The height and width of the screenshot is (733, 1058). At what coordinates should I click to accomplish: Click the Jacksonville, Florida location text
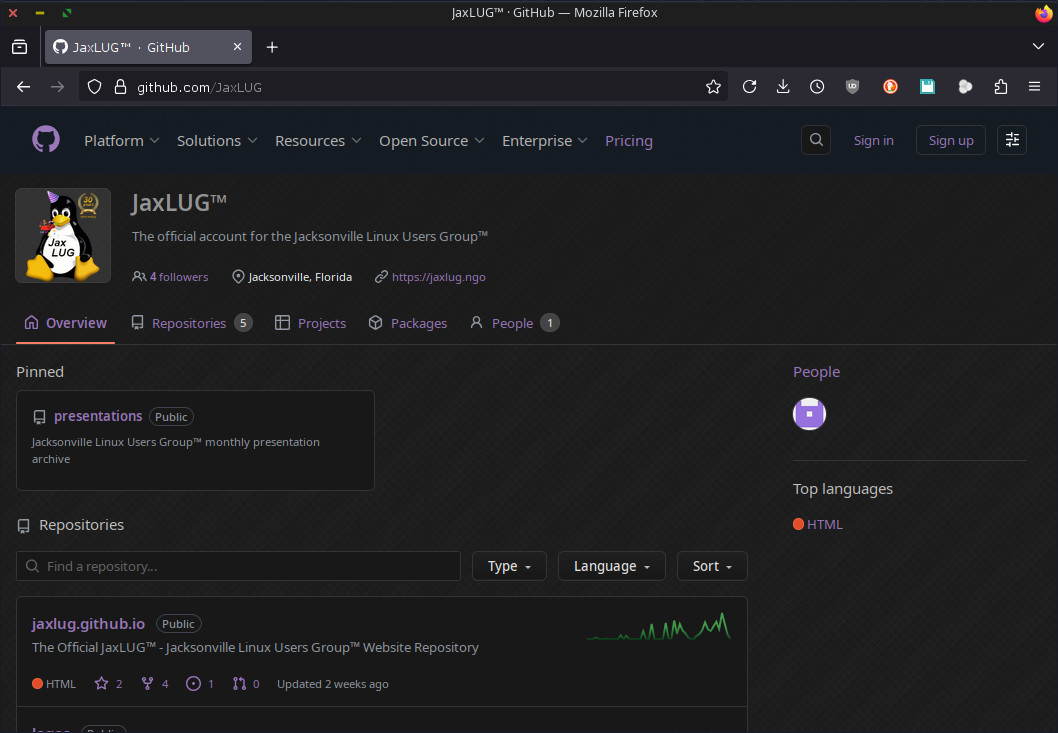[x=300, y=277]
